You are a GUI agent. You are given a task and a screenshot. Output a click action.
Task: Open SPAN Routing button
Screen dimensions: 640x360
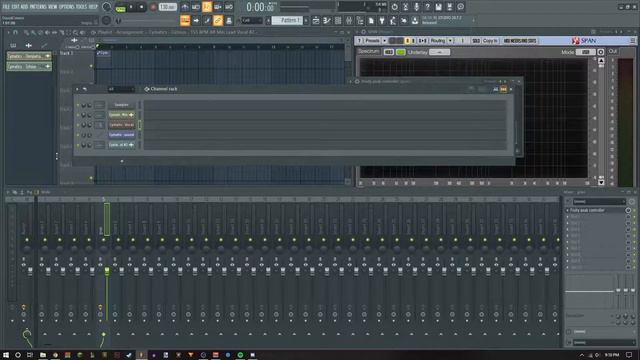point(438,41)
